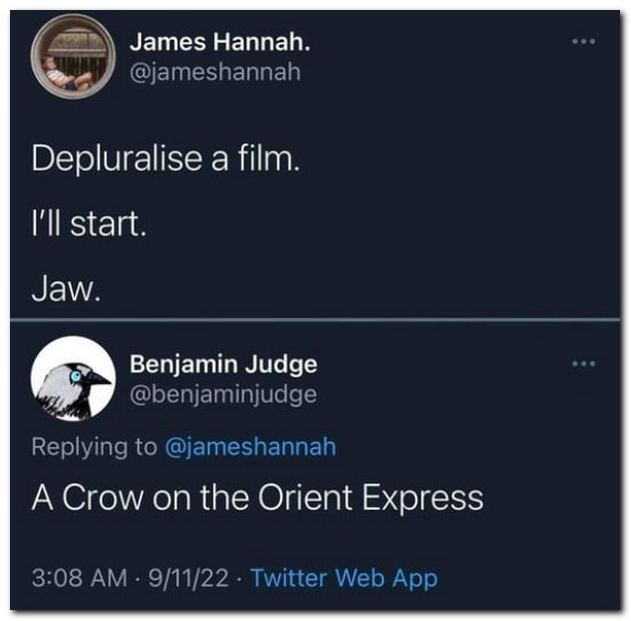Click the blue @jameshannah mention link

coord(250,446)
